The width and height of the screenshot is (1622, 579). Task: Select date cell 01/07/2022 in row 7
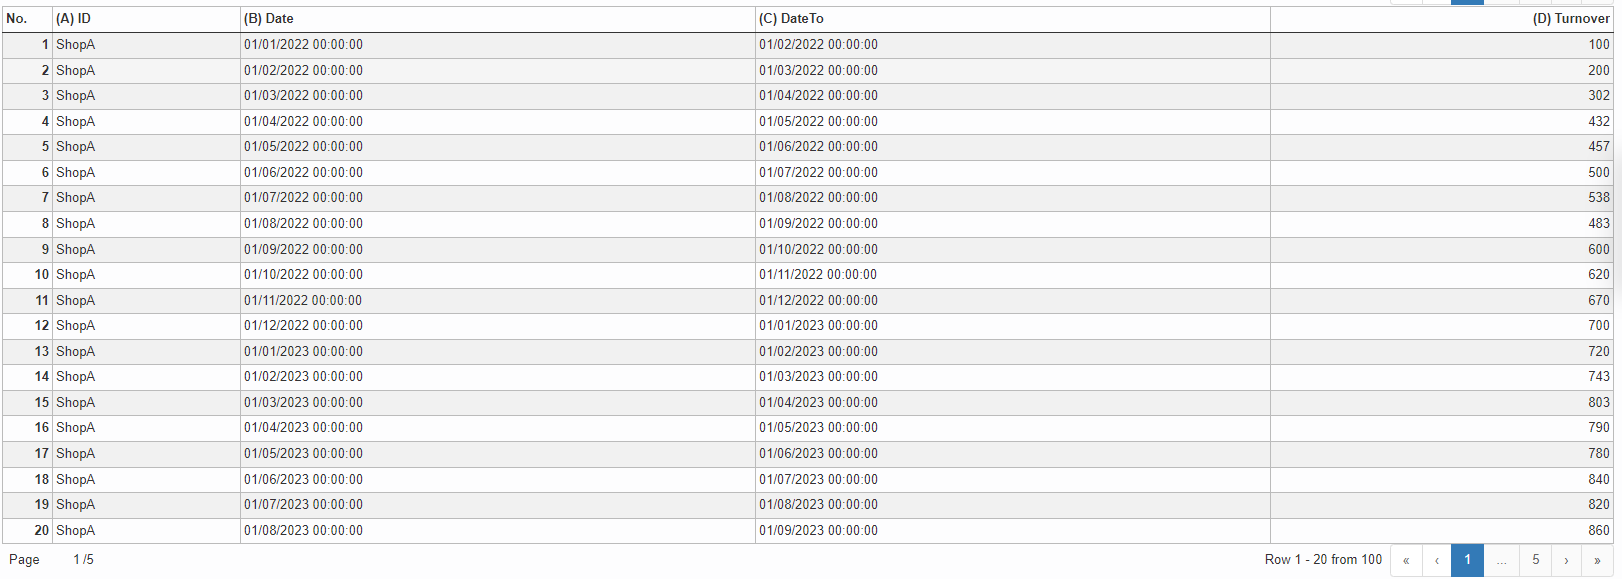497,198
